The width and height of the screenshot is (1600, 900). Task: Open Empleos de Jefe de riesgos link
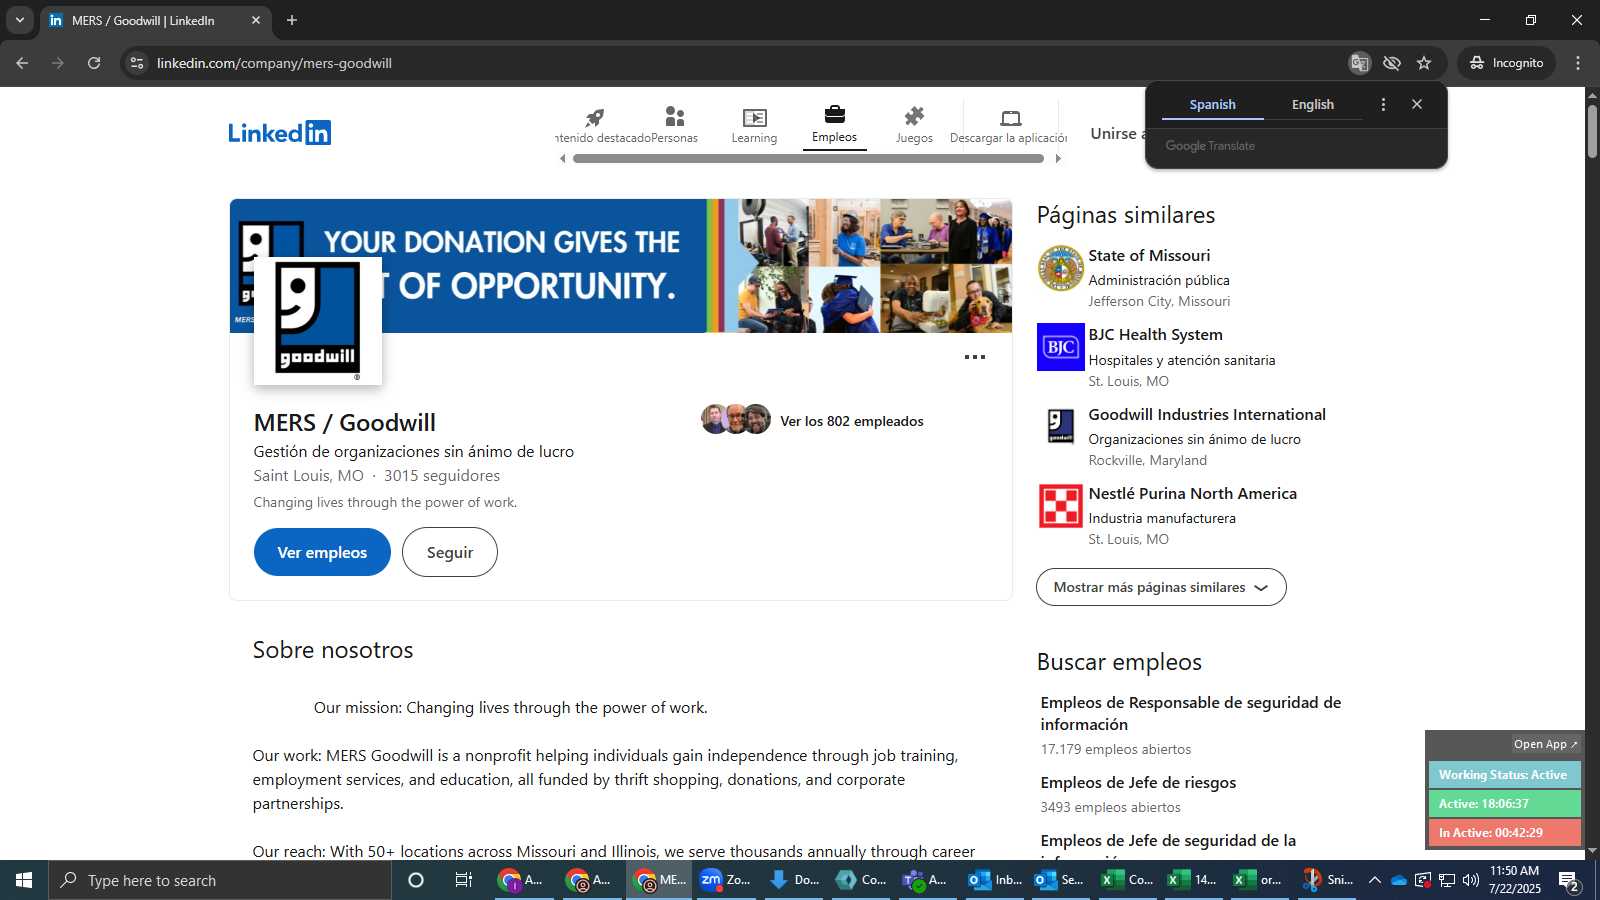click(1138, 783)
